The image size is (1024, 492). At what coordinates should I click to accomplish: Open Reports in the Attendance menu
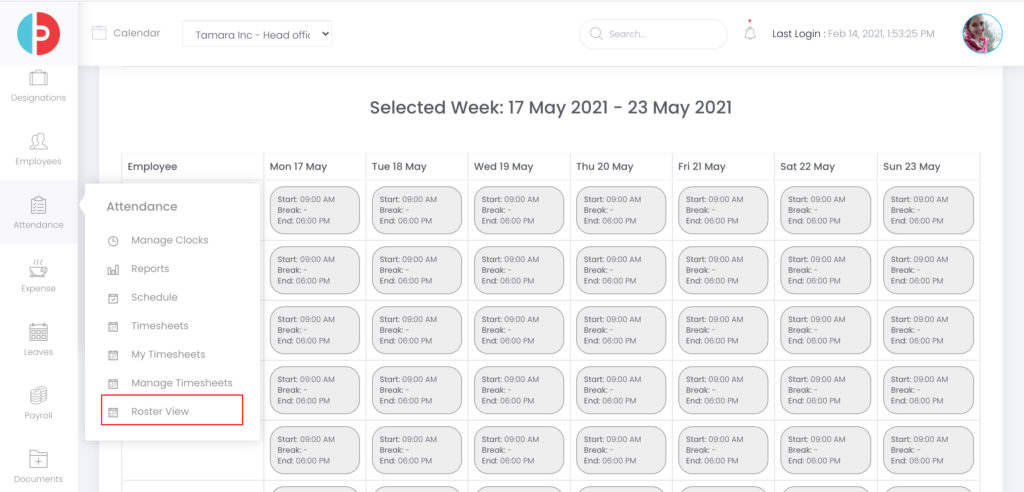tap(150, 269)
